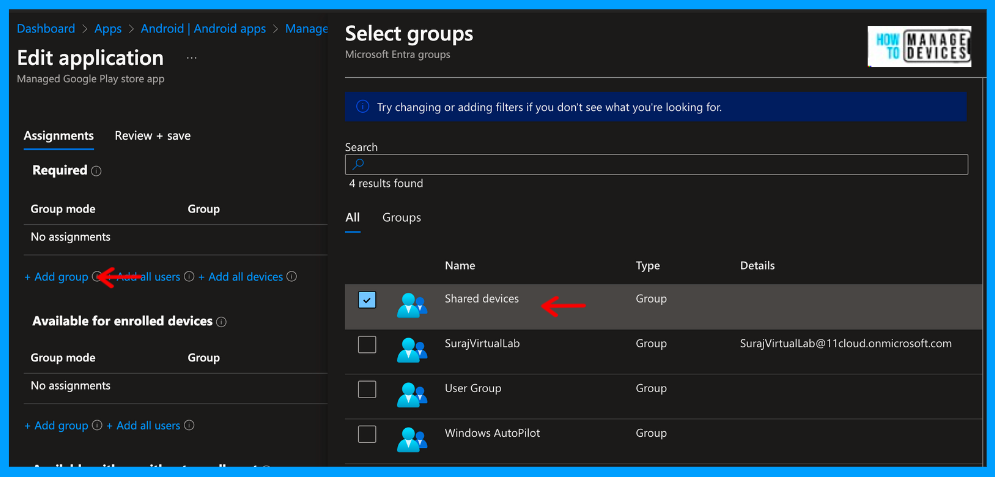Click the truncated Manage breadcrumb link
The image size is (995, 477).
click(306, 29)
